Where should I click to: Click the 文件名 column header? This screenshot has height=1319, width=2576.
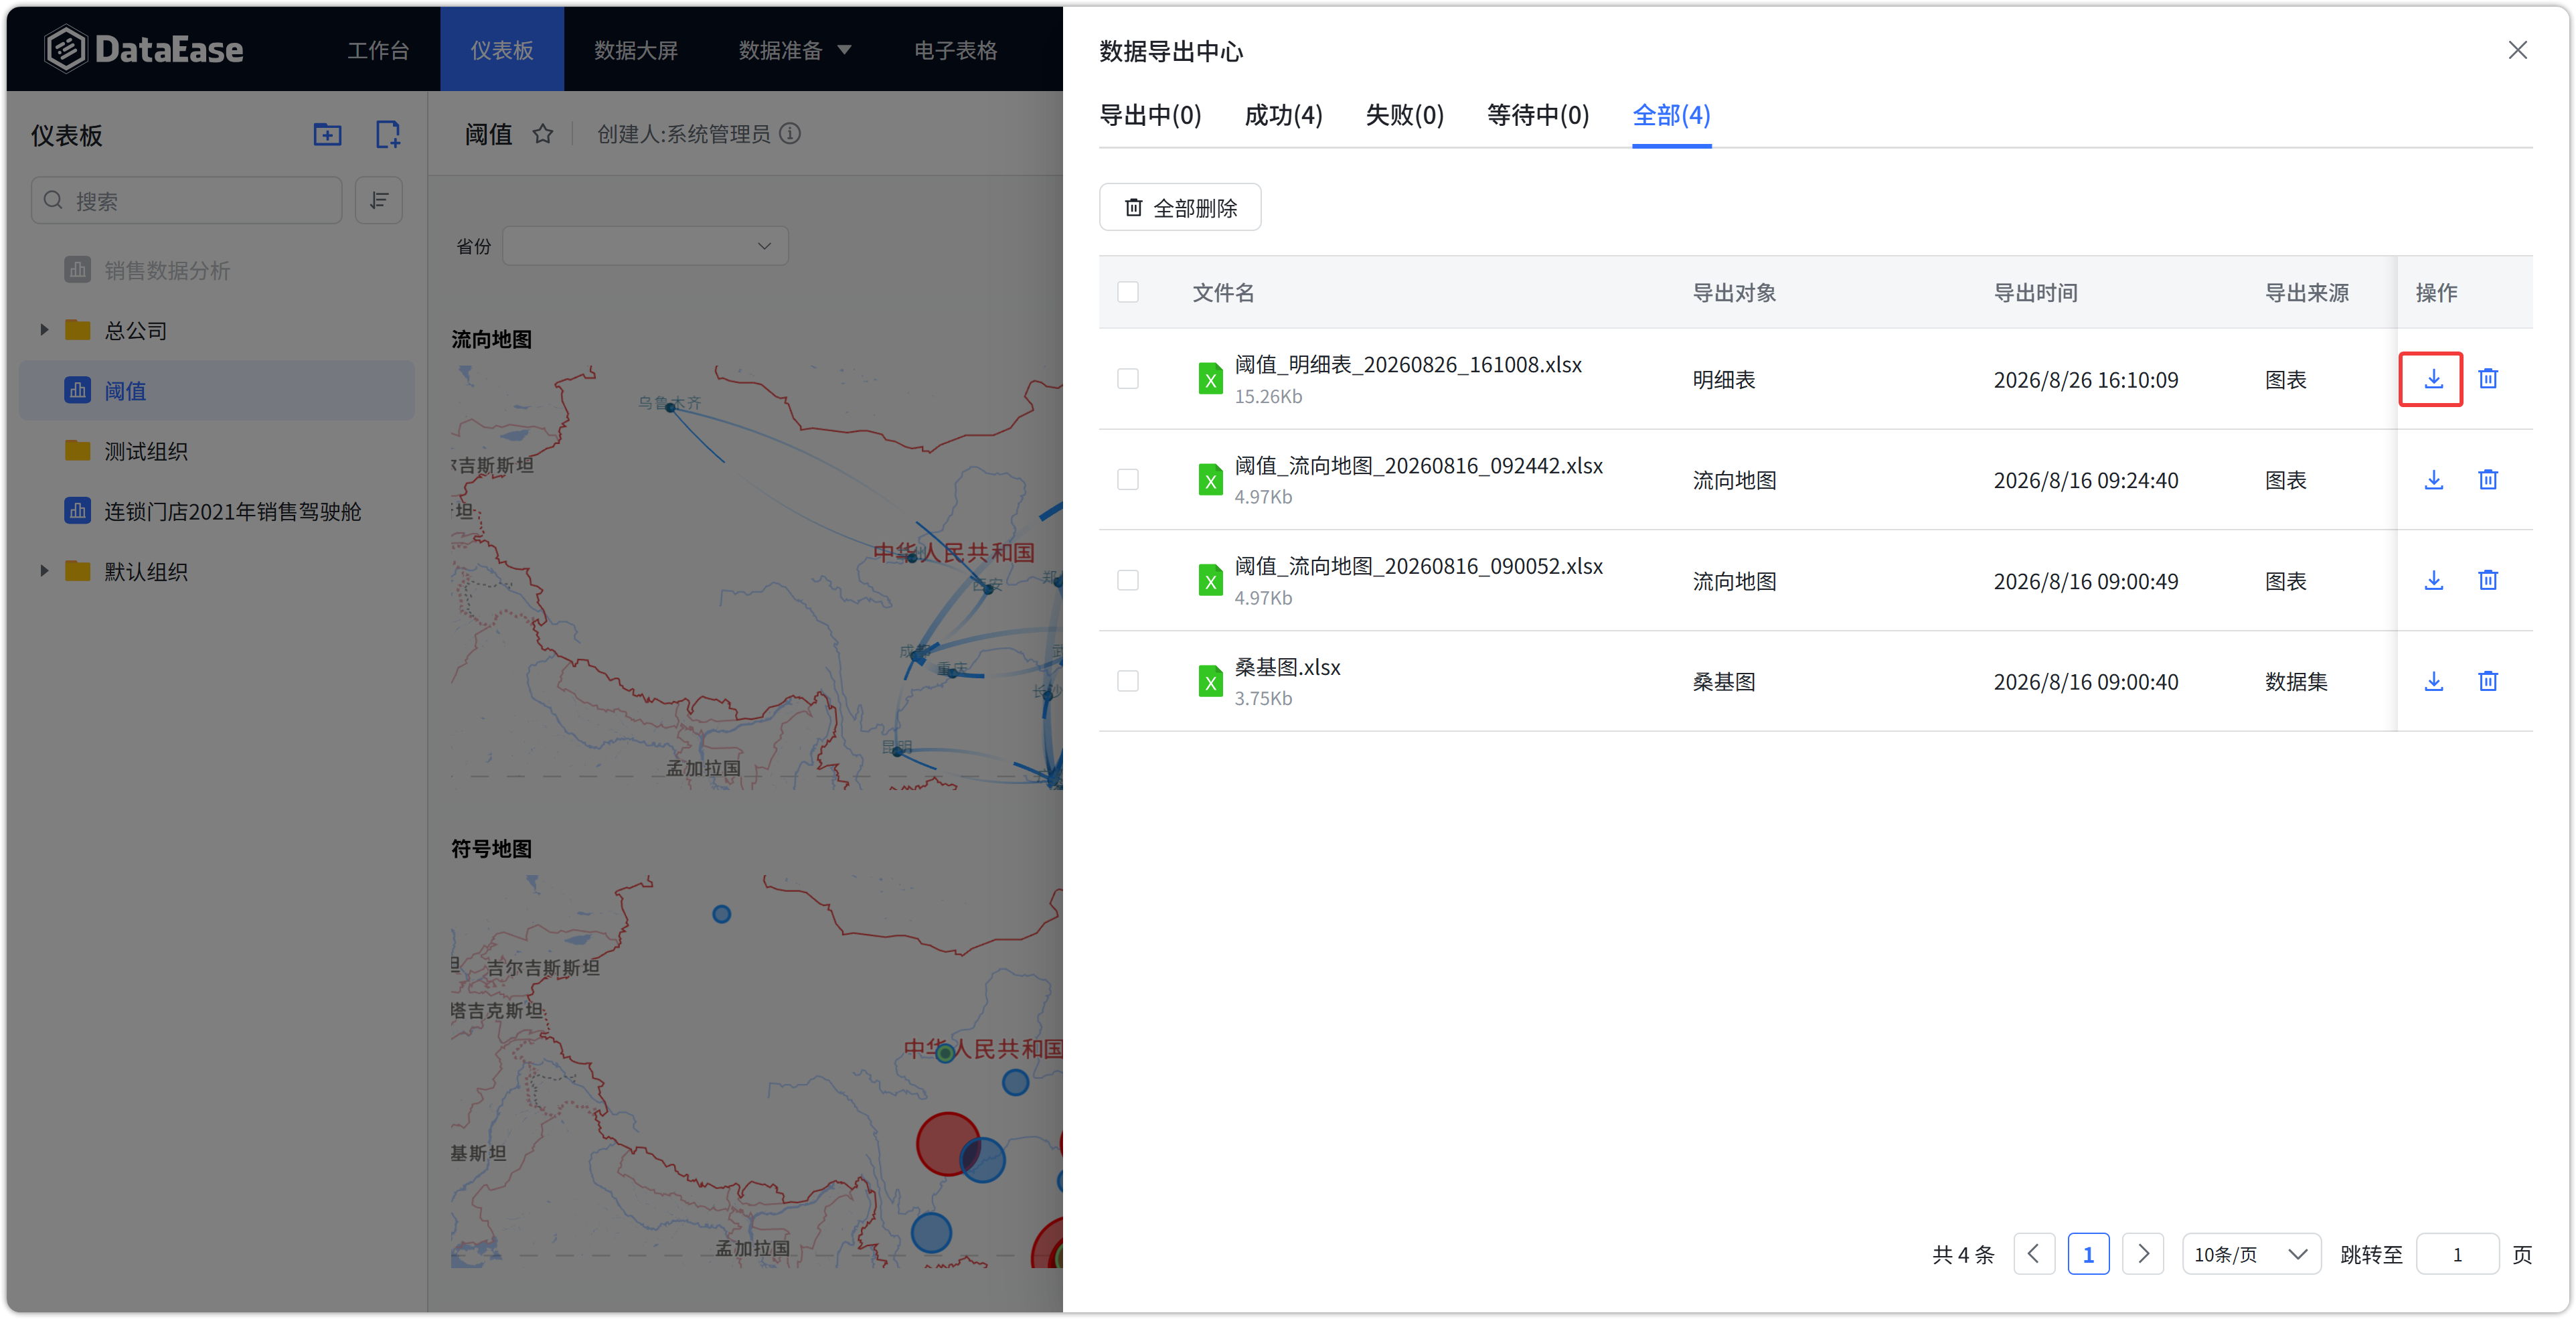click(x=1223, y=292)
